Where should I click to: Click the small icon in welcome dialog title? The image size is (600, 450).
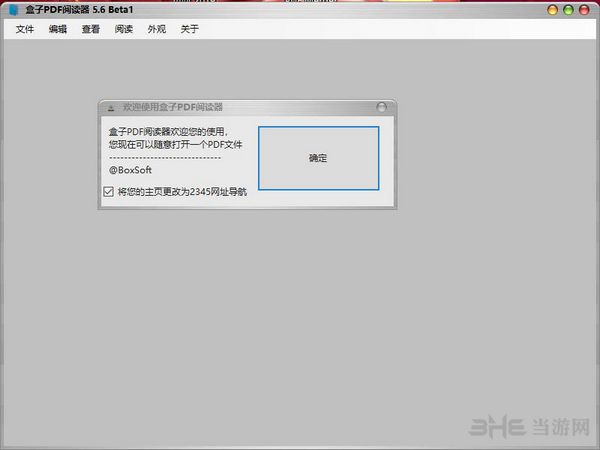pos(111,108)
